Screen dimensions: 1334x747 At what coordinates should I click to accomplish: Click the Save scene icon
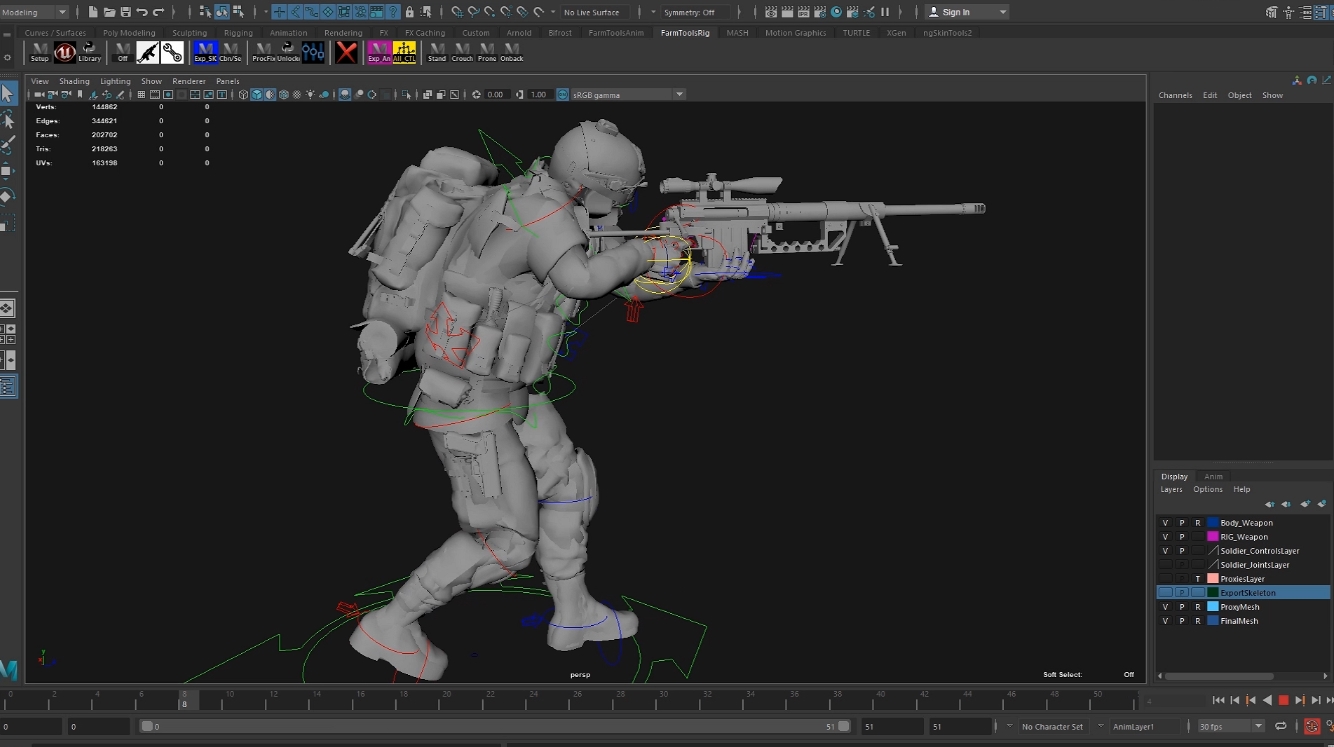(125, 12)
